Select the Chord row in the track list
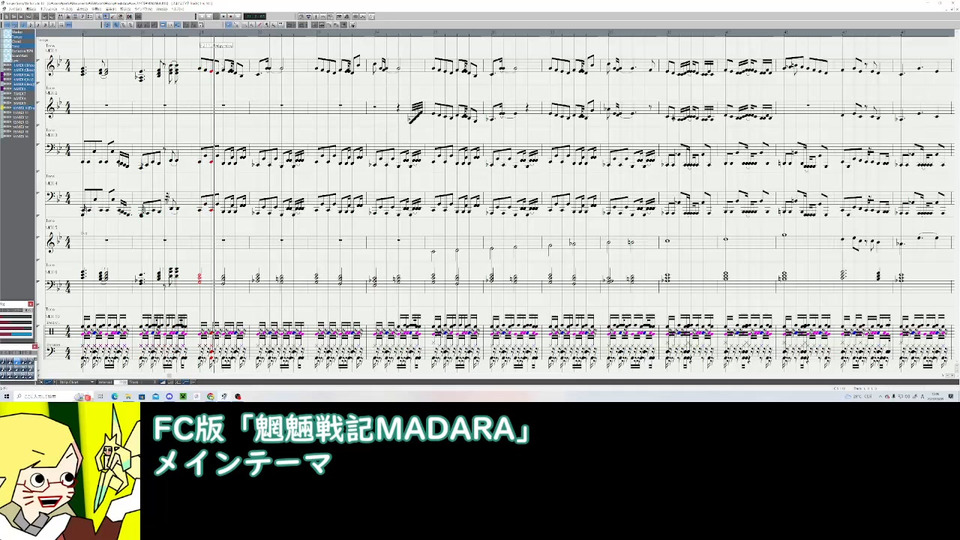This screenshot has height=540, width=960. [x=23, y=42]
